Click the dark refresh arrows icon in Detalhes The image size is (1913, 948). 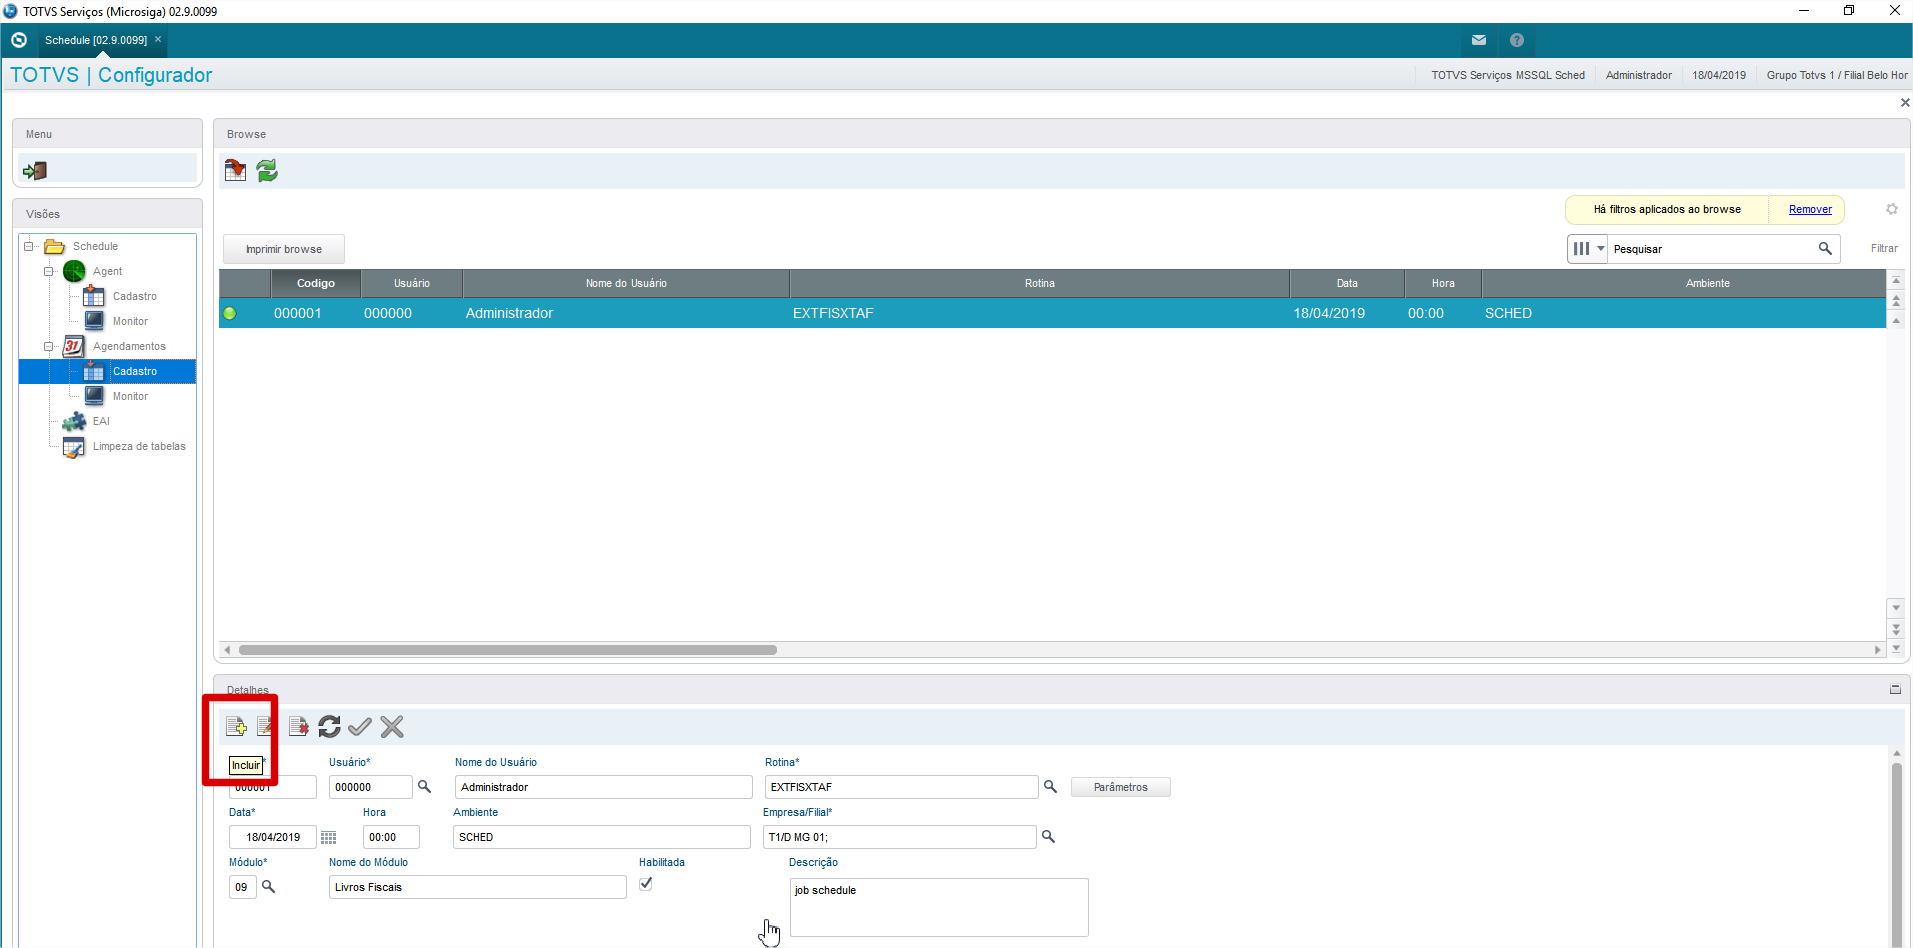[329, 727]
